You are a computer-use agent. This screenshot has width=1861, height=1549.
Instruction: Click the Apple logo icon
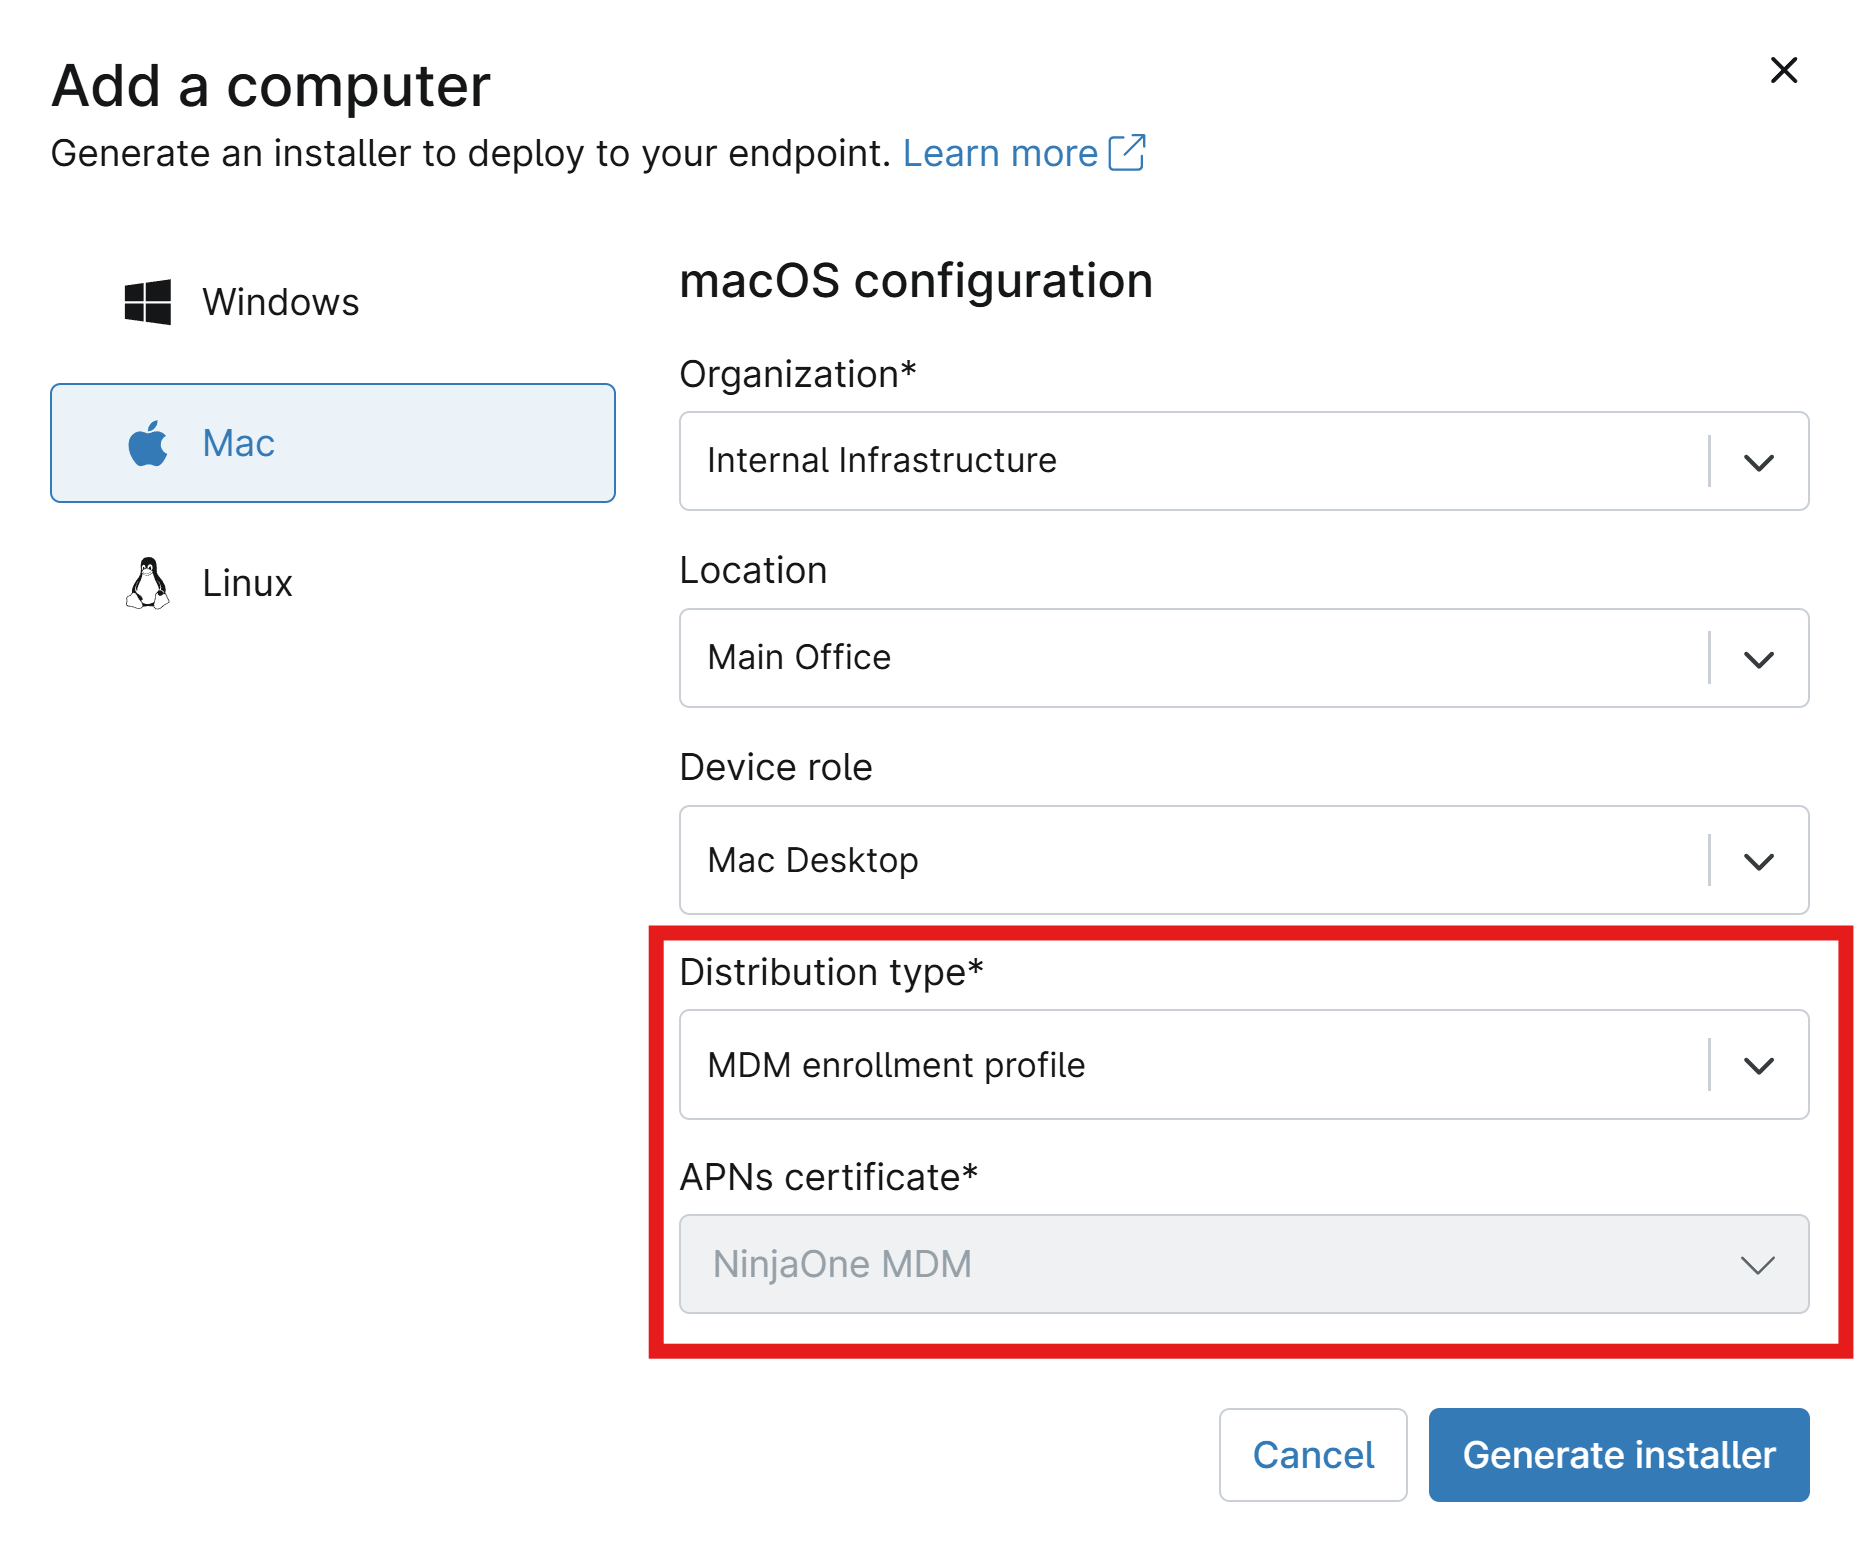[148, 443]
